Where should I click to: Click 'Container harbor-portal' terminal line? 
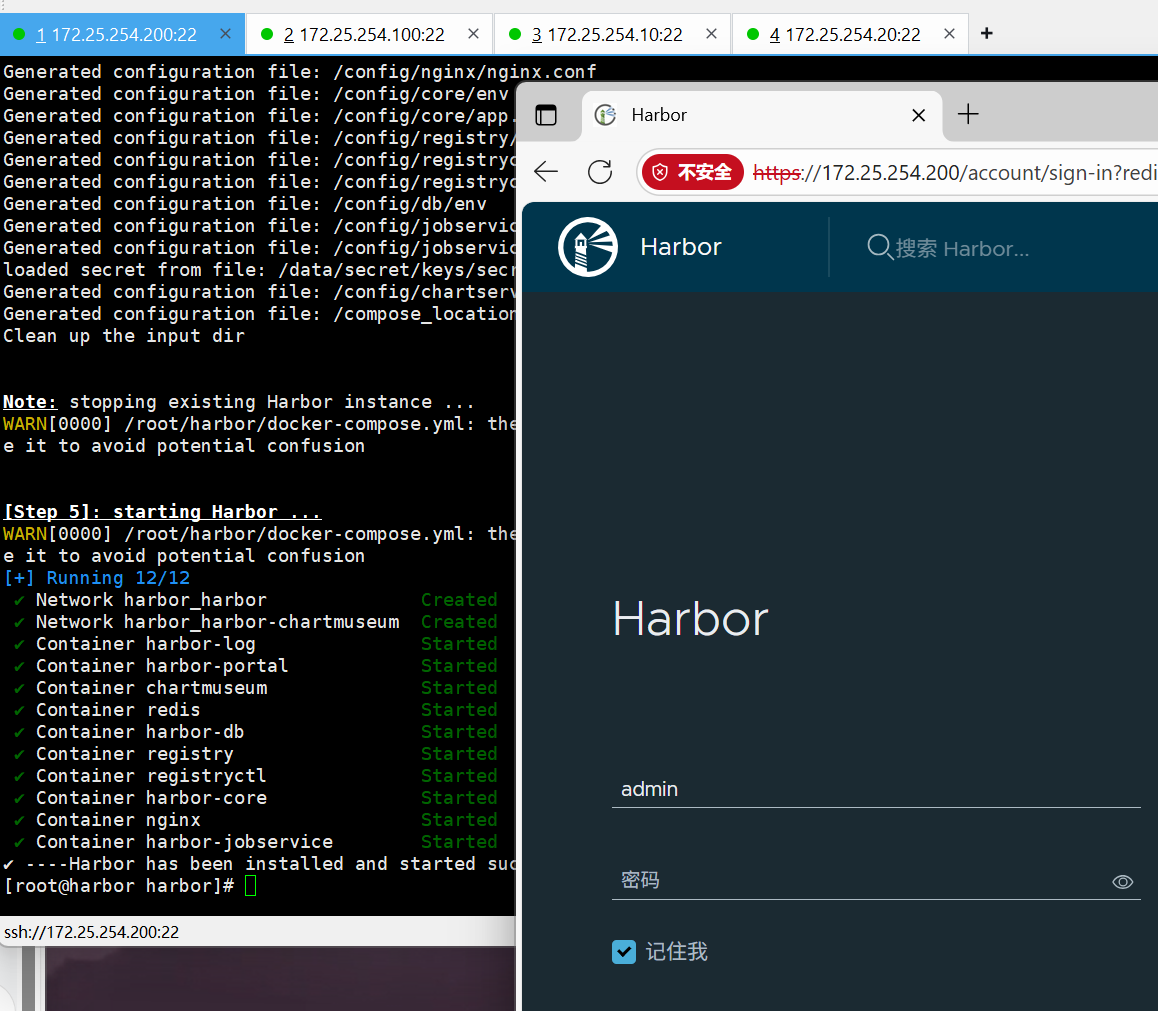(x=162, y=665)
